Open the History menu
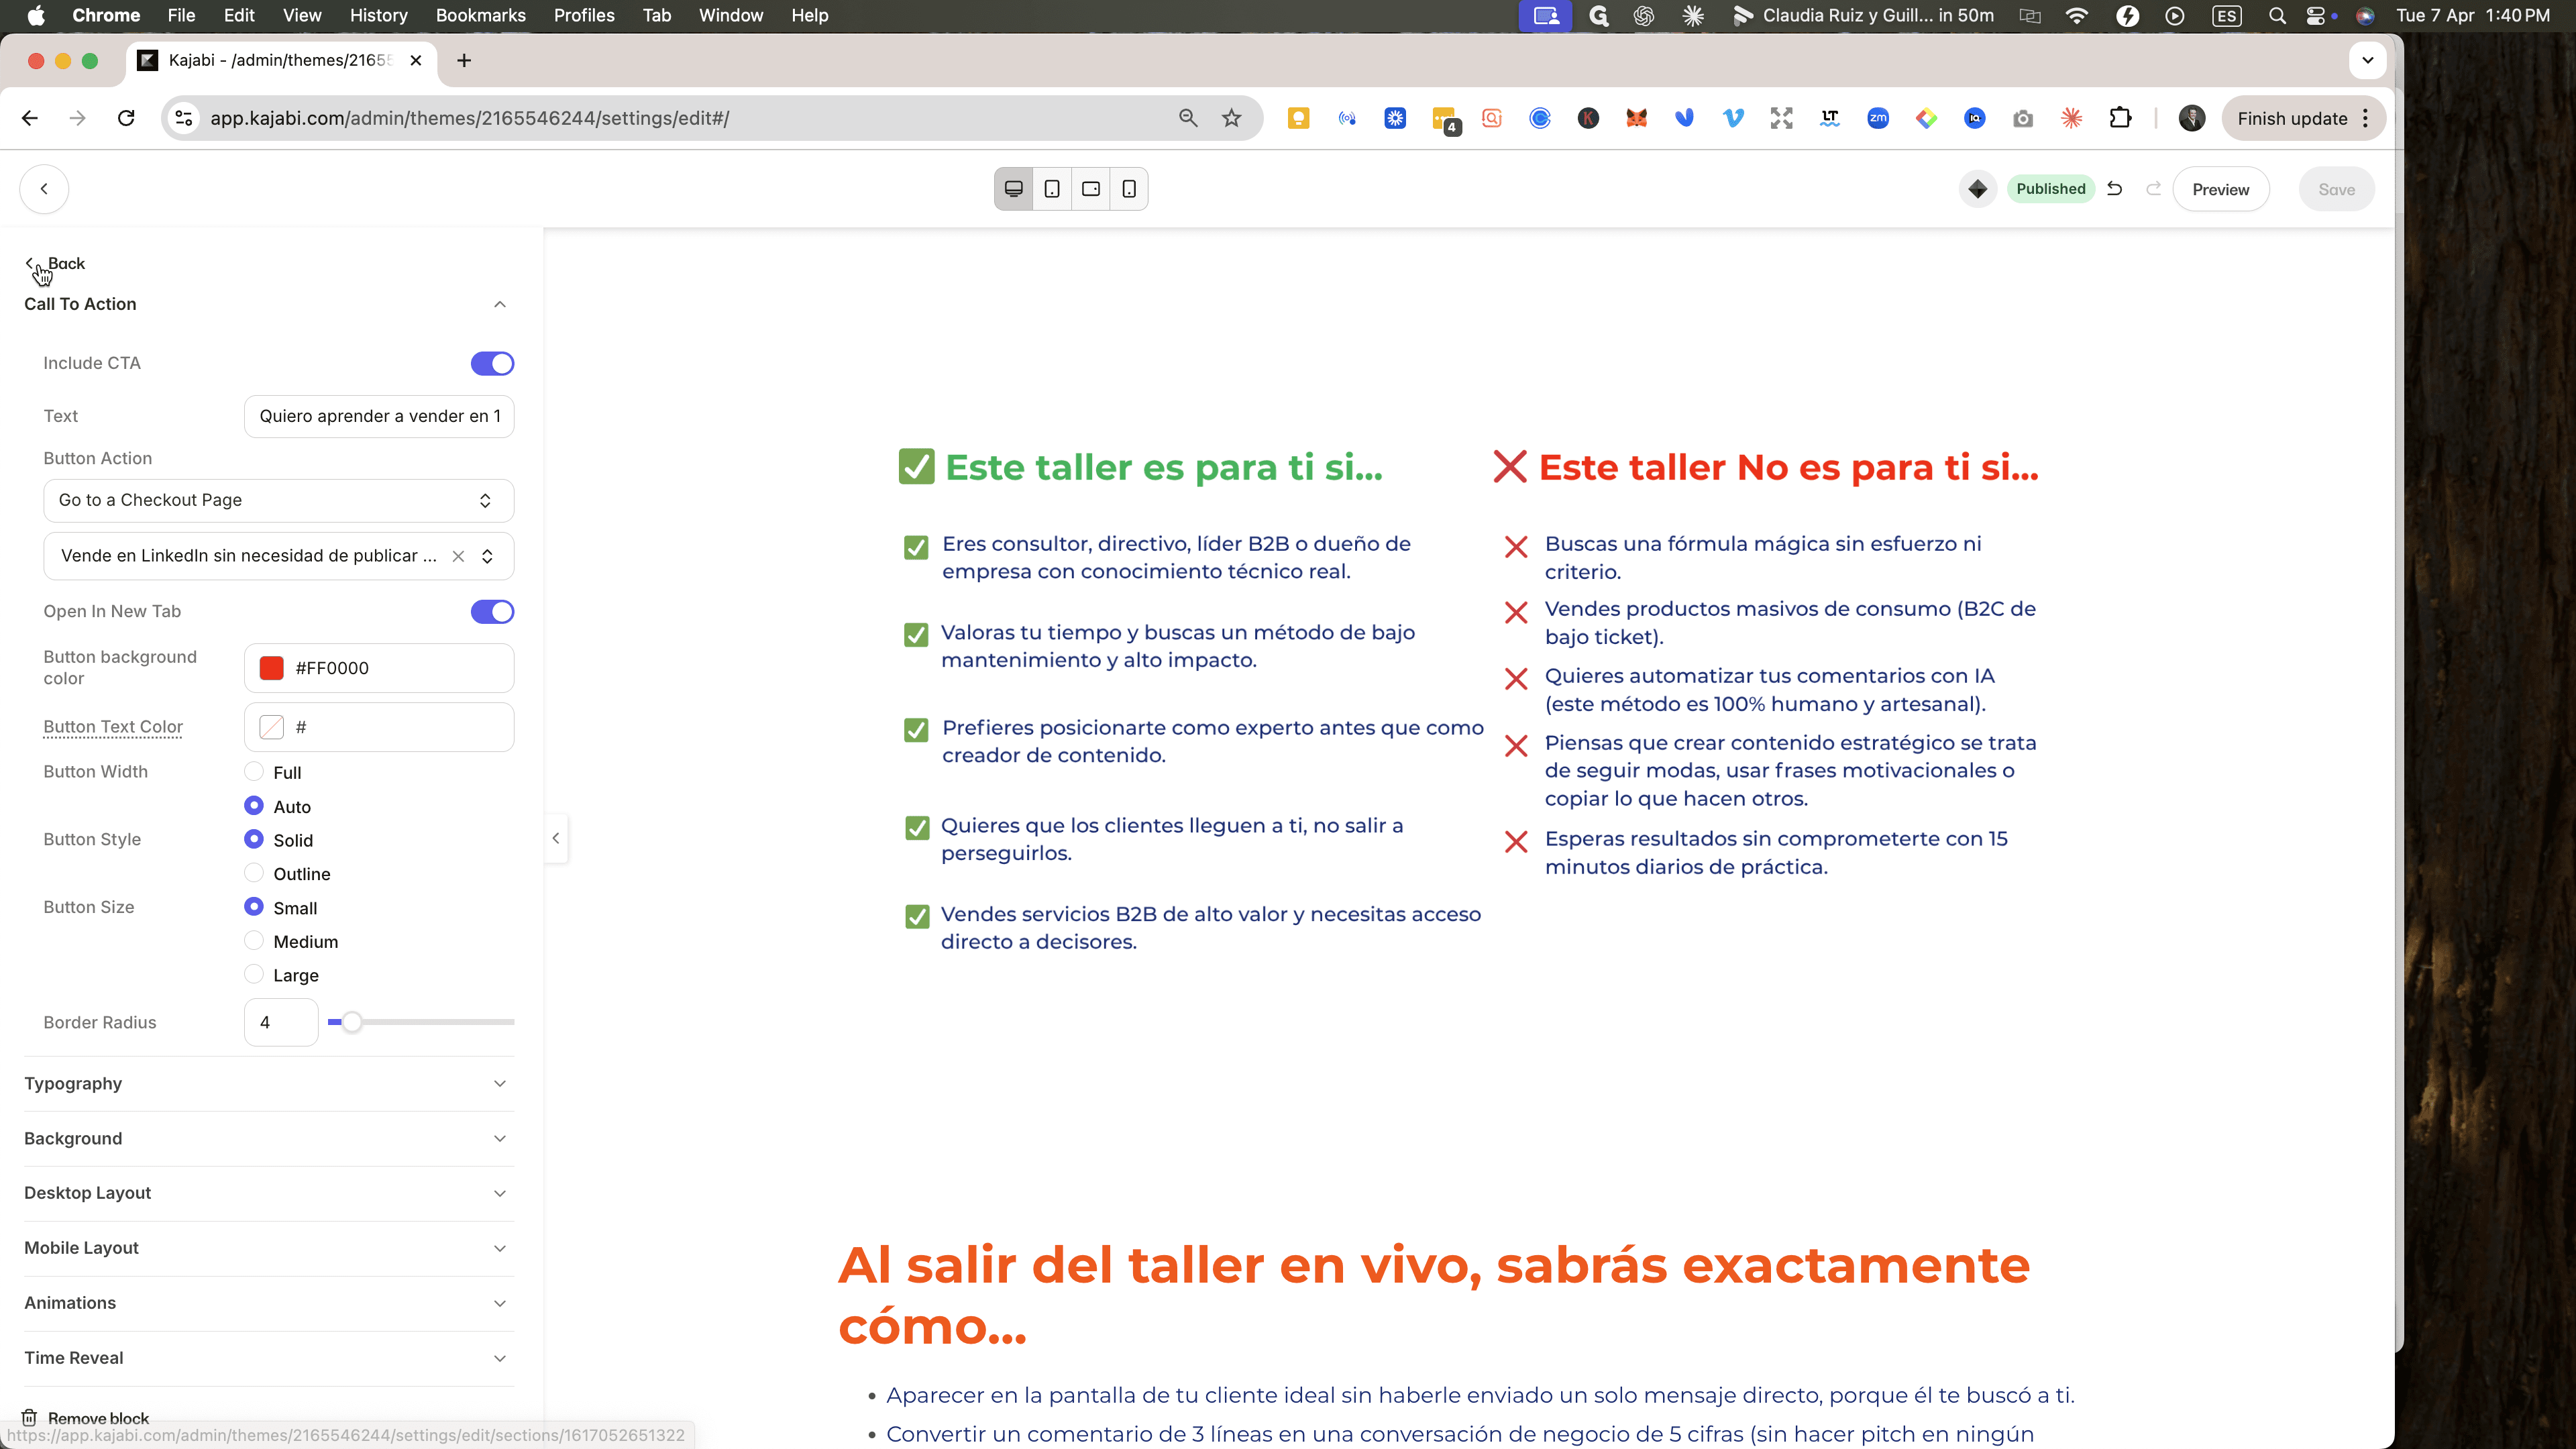The width and height of the screenshot is (2576, 1449). coord(379,15)
